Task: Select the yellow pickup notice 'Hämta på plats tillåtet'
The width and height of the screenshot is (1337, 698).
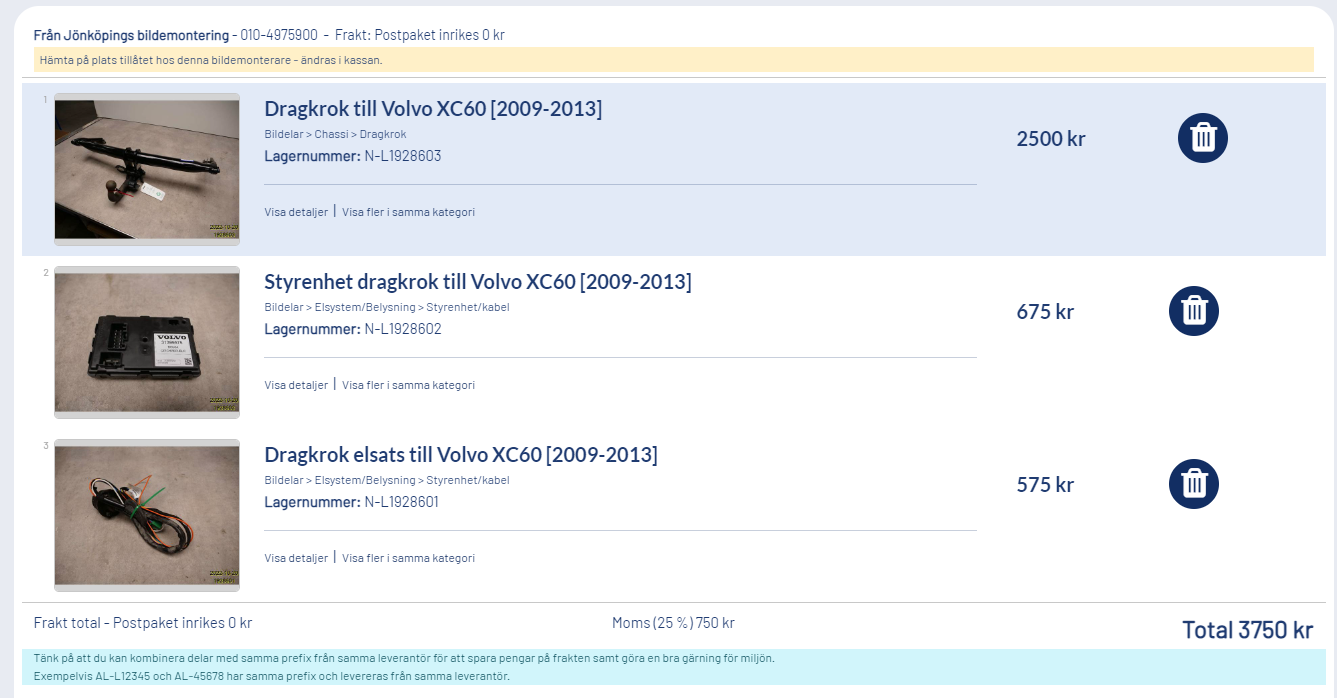Action: 673,60
